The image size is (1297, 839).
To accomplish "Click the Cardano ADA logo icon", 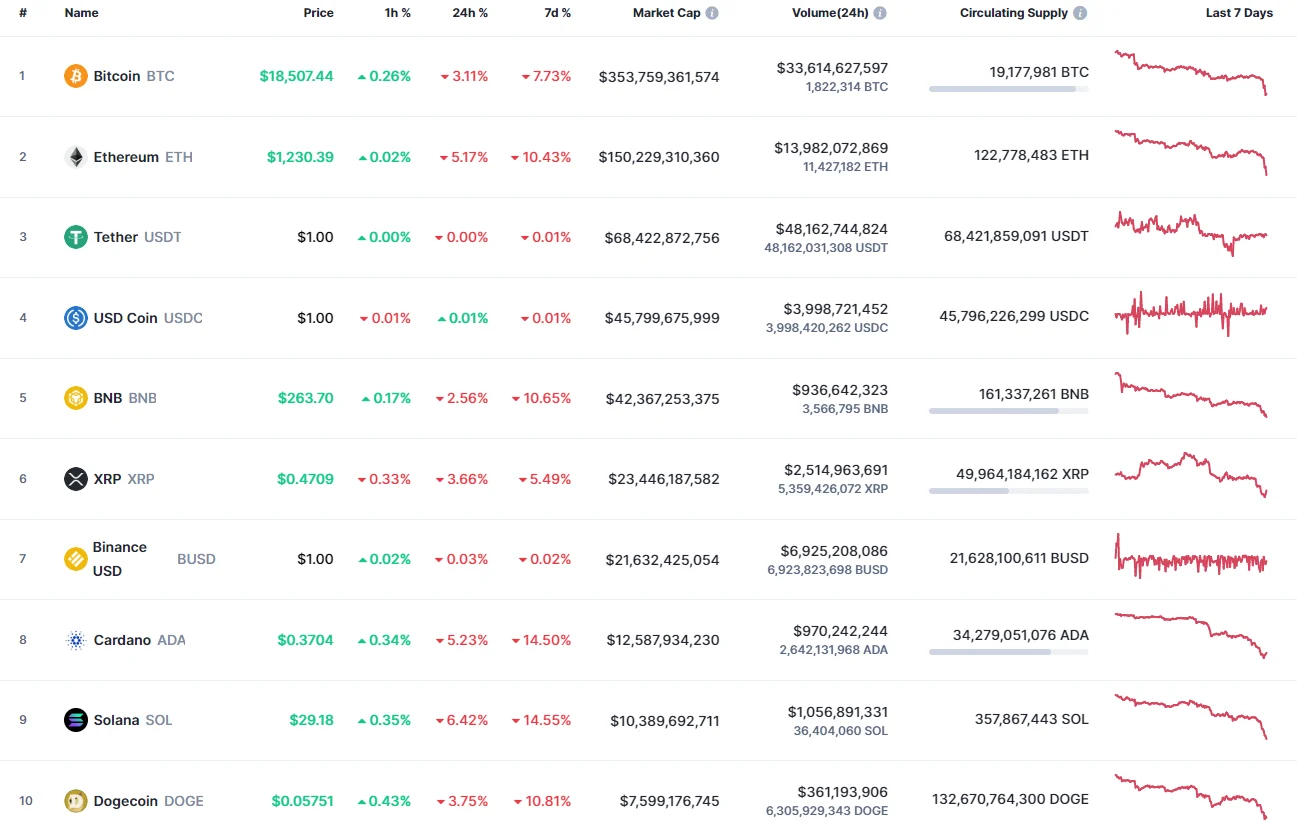I will (x=76, y=639).
